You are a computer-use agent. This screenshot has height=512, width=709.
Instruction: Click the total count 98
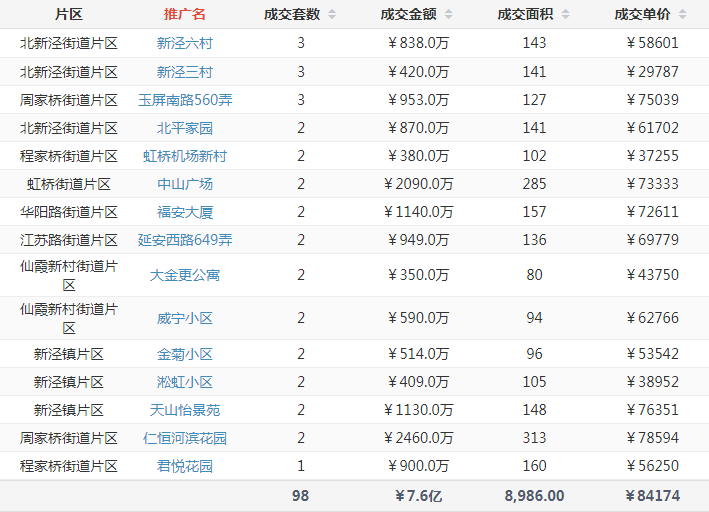(301, 496)
